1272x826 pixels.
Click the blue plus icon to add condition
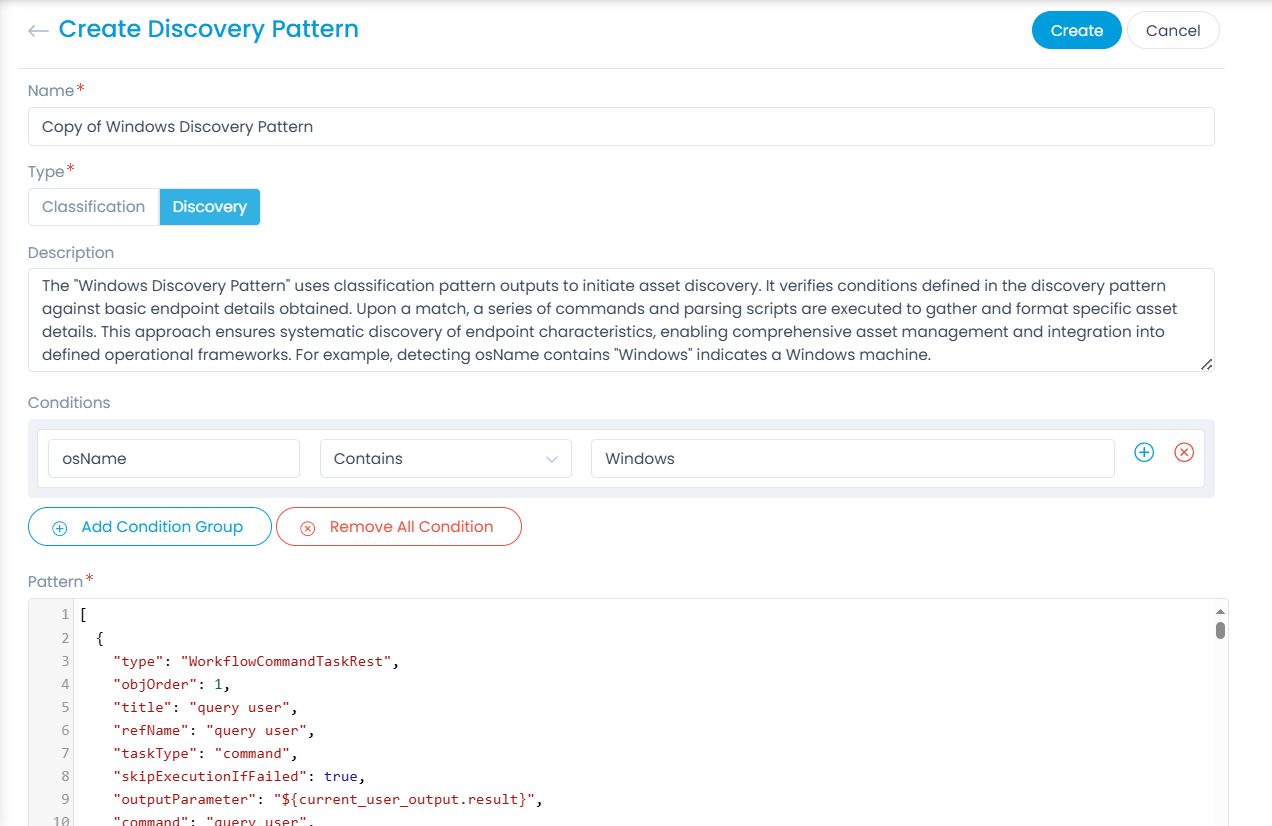(x=1144, y=453)
